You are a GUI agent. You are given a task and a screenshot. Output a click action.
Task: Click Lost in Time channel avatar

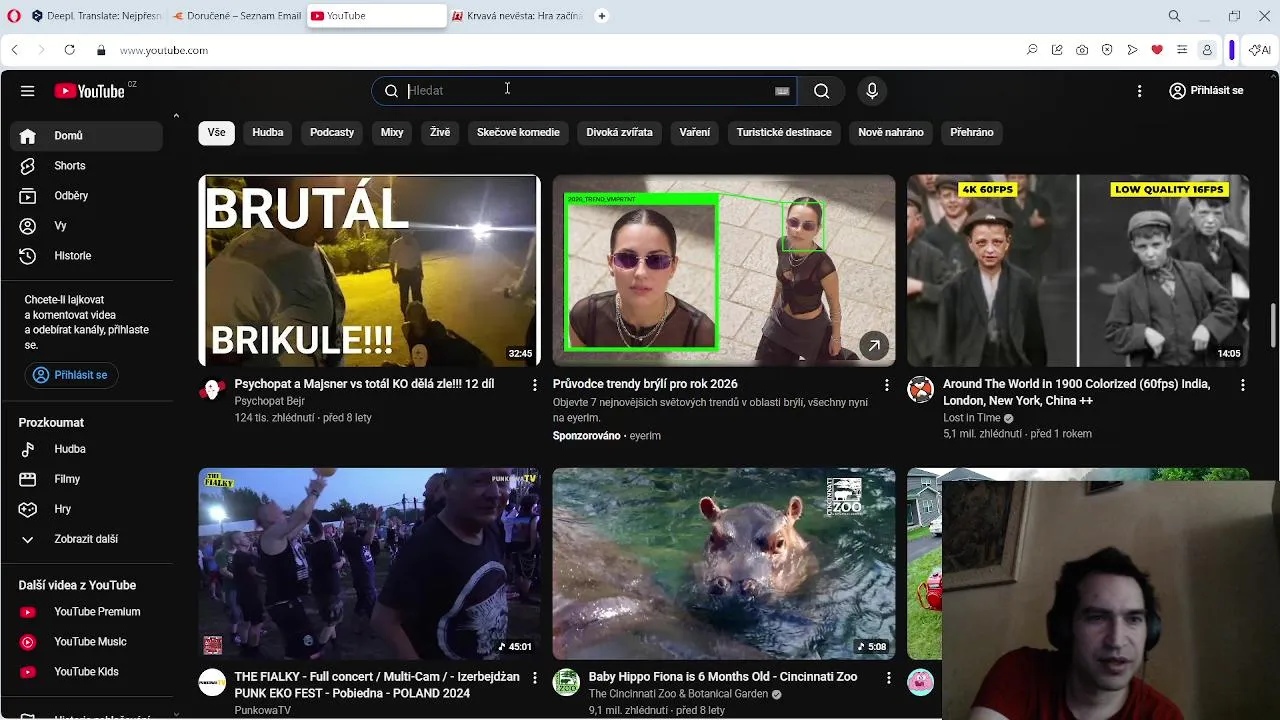[x=920, y=390]
